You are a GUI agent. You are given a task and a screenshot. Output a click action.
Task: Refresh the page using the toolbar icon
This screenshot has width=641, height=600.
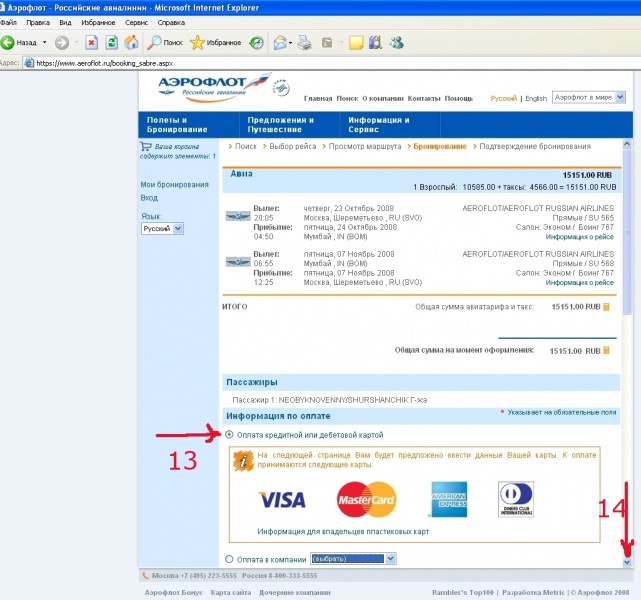111,43
